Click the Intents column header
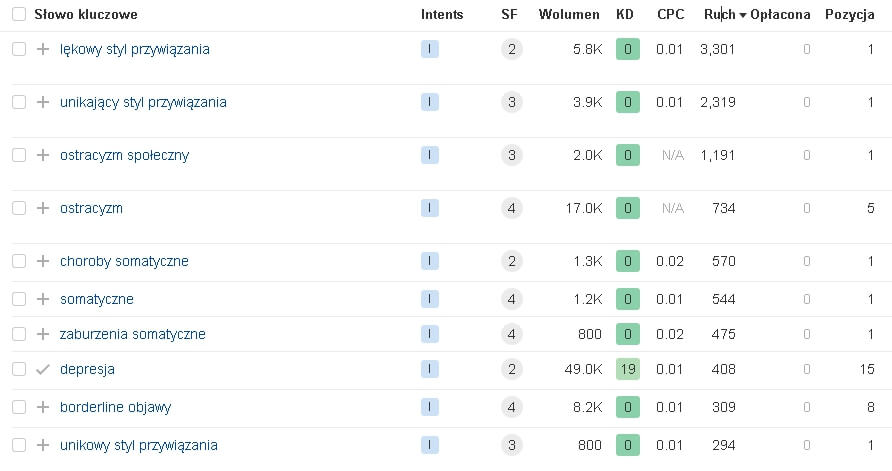The height and width of the screenshot is (471, 892). 442,15
